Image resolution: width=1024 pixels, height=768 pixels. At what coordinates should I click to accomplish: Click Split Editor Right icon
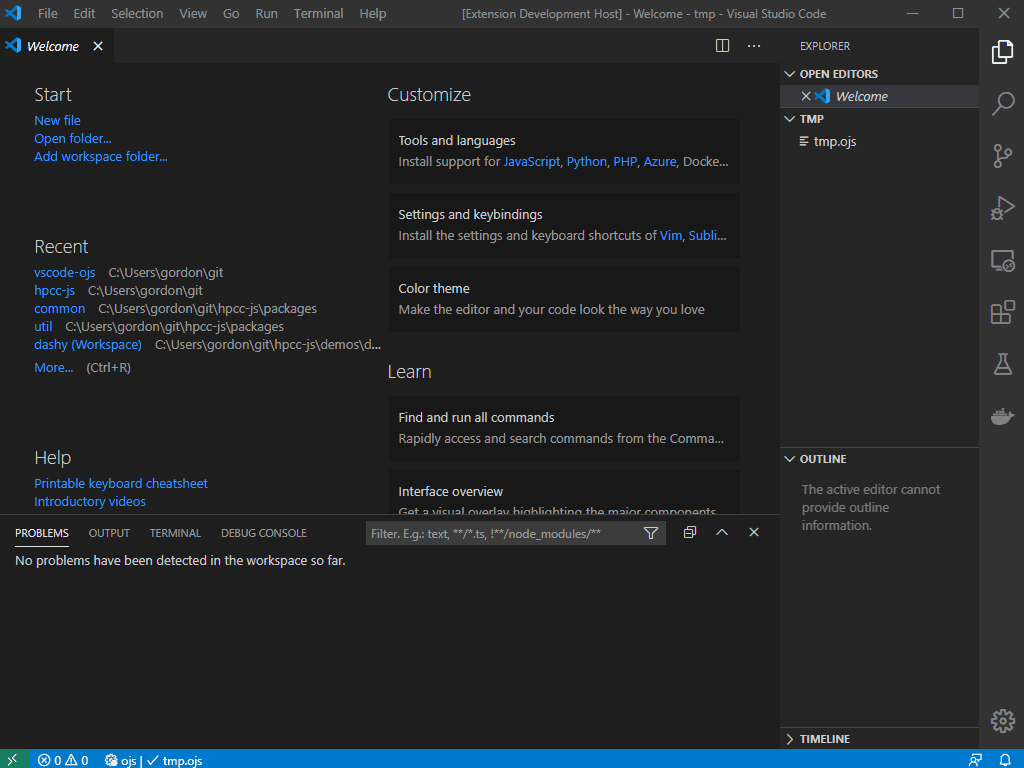(x=722, y=46)
